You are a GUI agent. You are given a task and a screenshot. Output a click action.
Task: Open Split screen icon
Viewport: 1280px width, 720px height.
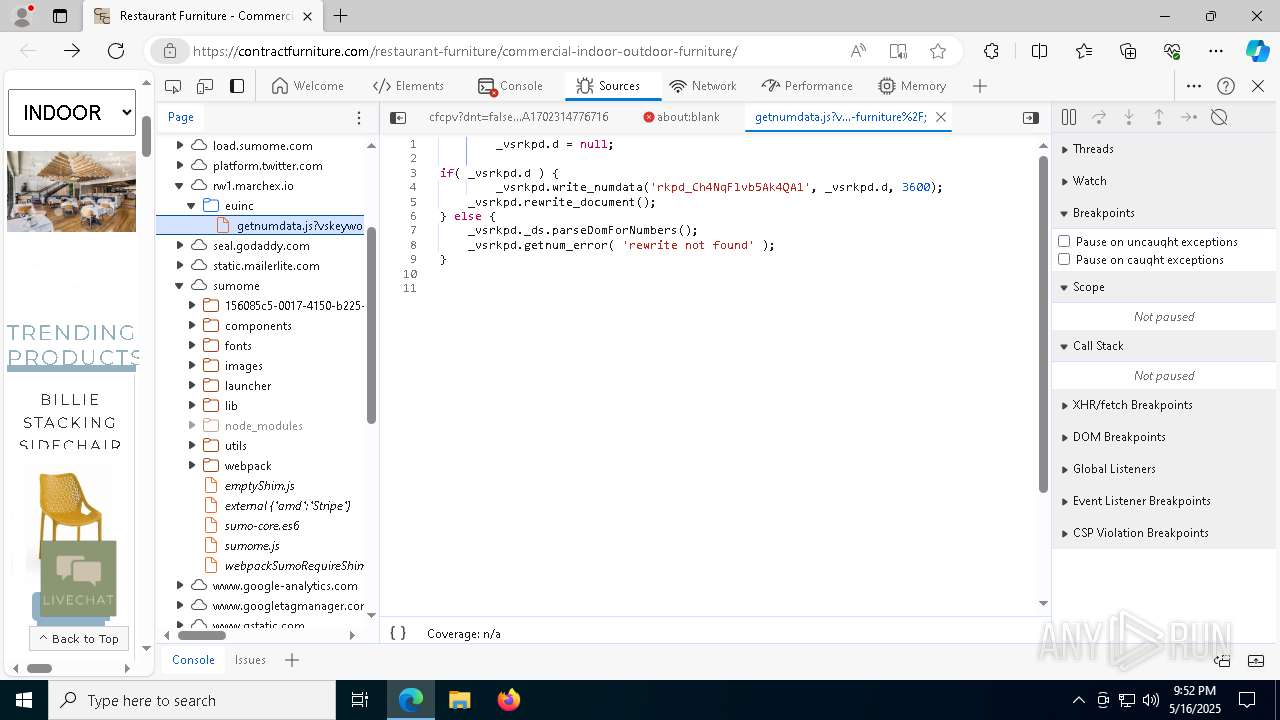click(1039, 51)
